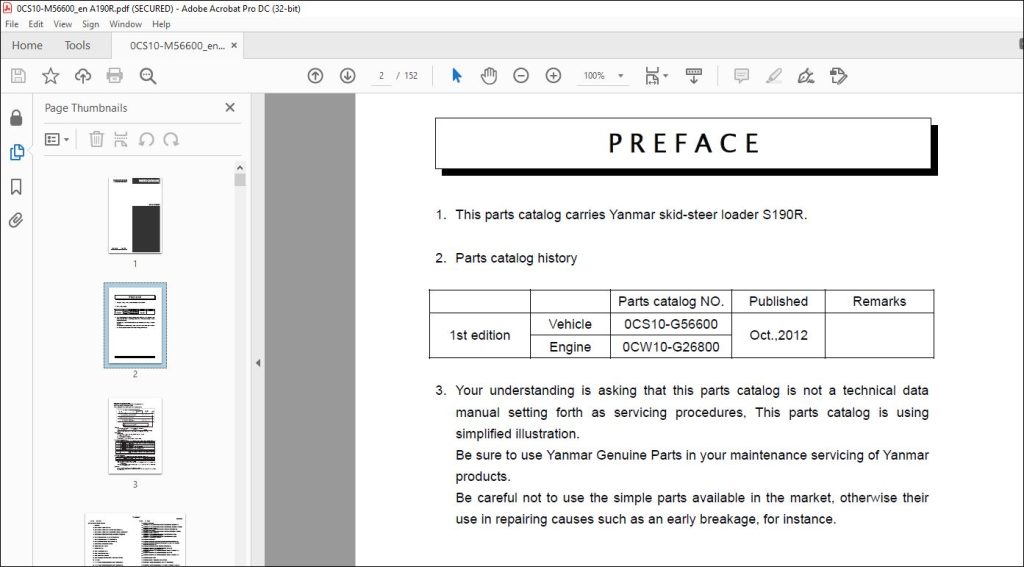Close the Page Thumbnails panel

pyautogui.click(x=230, y=107)
